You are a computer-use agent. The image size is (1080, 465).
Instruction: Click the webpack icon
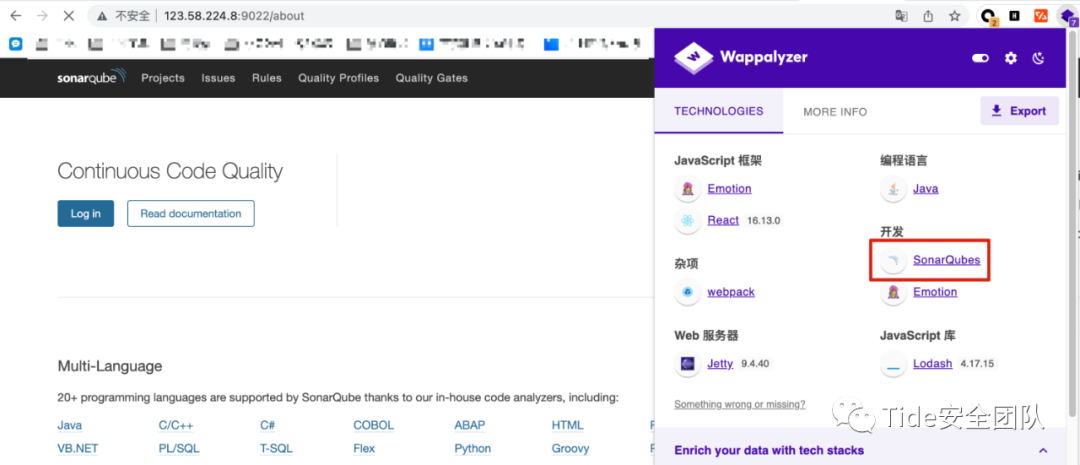(x=687, y=292)
